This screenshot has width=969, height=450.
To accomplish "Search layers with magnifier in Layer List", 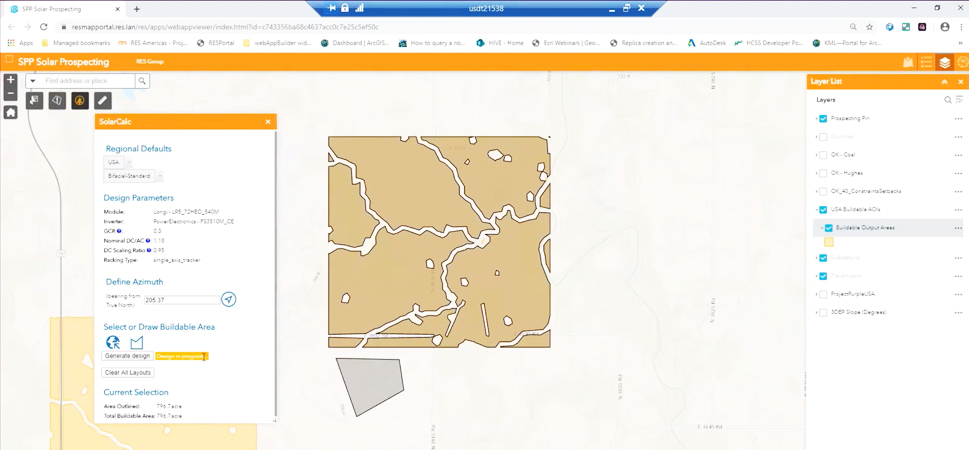I will (x=948, y=100).
